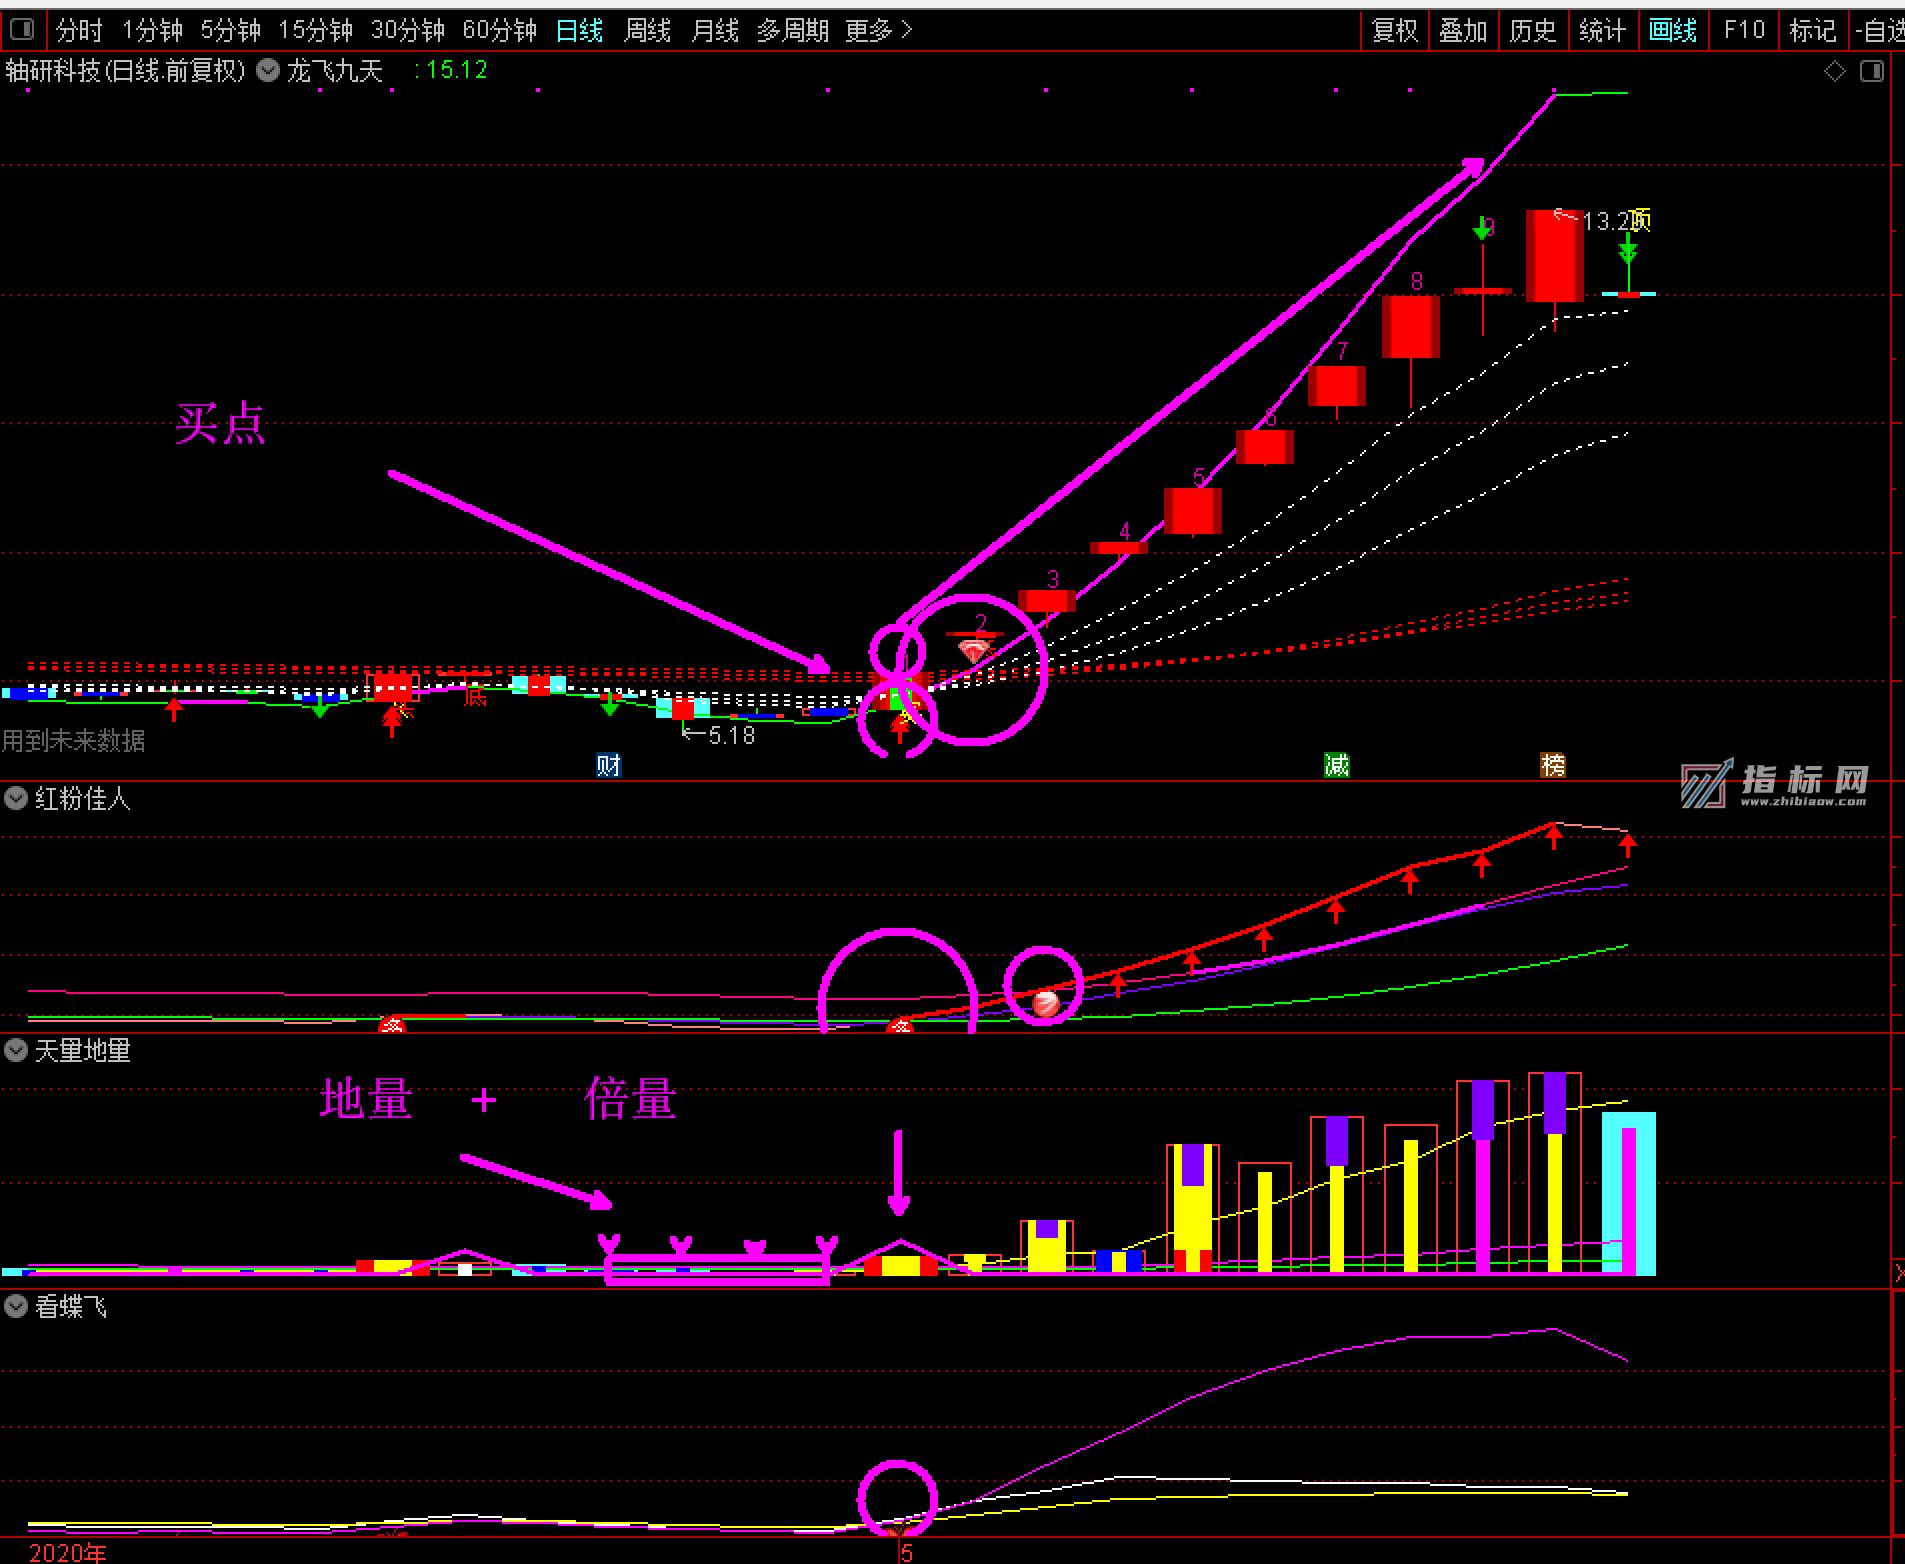Open F10 company information

(x=1744, y=31)
